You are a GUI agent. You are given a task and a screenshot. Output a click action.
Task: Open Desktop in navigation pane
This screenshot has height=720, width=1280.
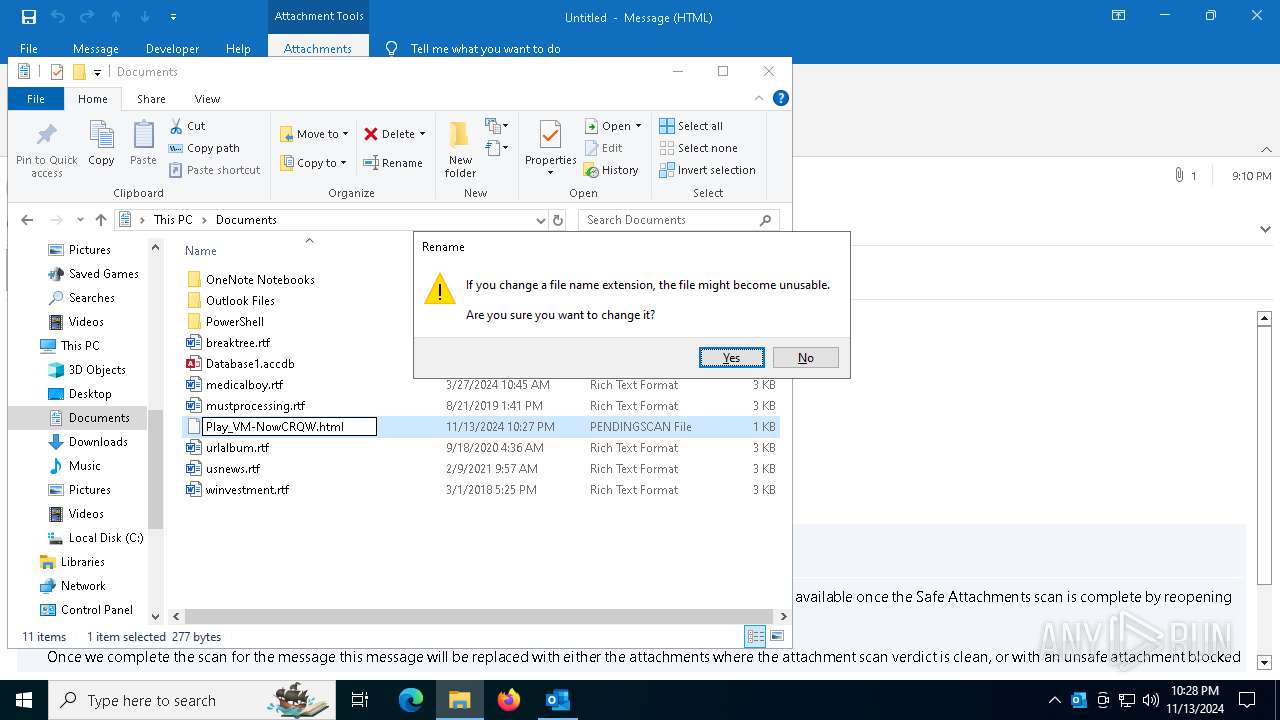click(80, 394)
